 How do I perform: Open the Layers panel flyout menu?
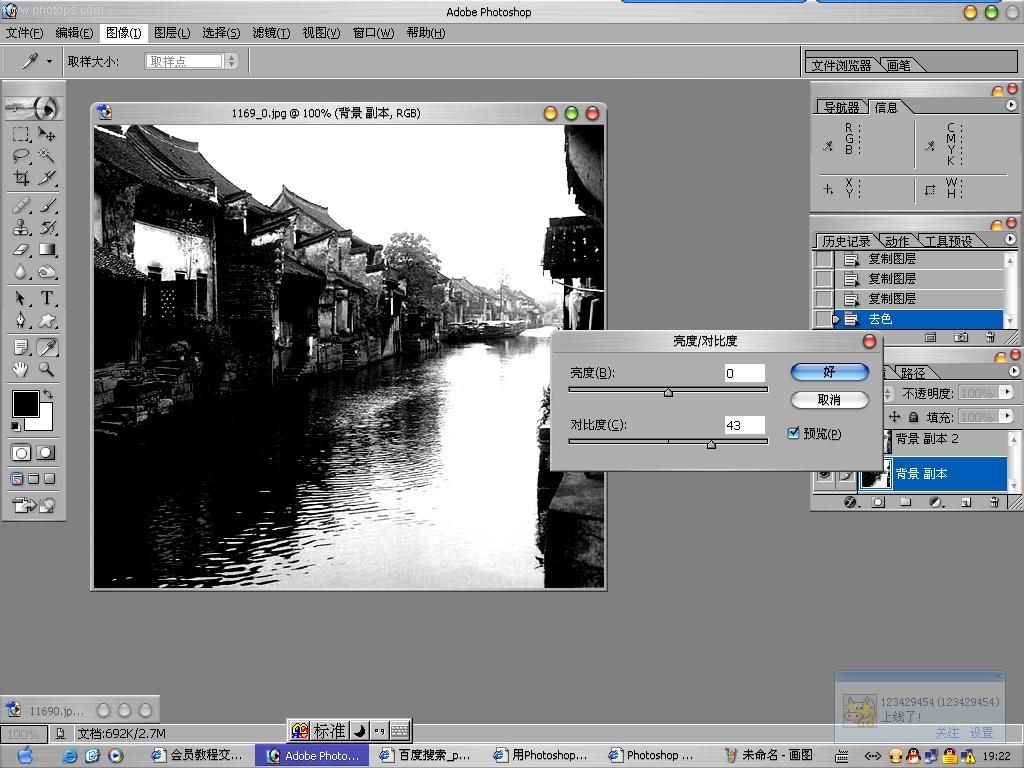click(1014, 371)
